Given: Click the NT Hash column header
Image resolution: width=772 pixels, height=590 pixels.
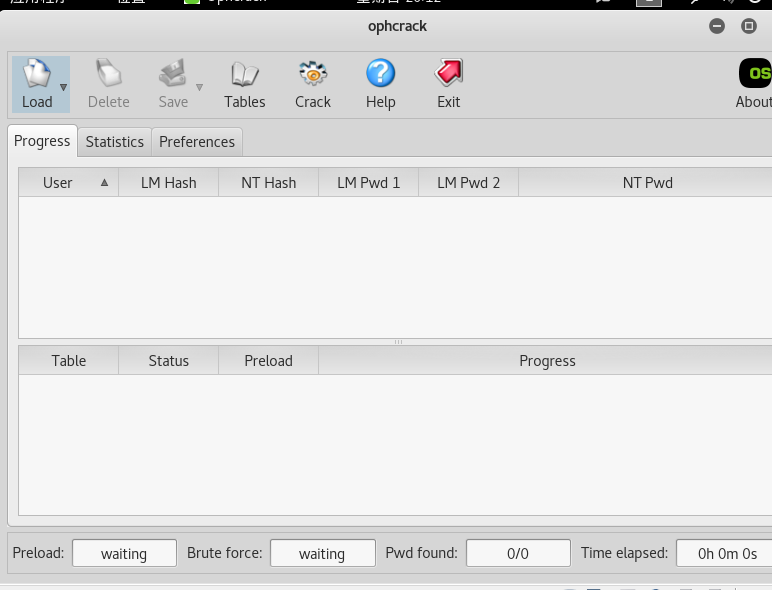Looking at the screenshot, I should tap(269, 183).
